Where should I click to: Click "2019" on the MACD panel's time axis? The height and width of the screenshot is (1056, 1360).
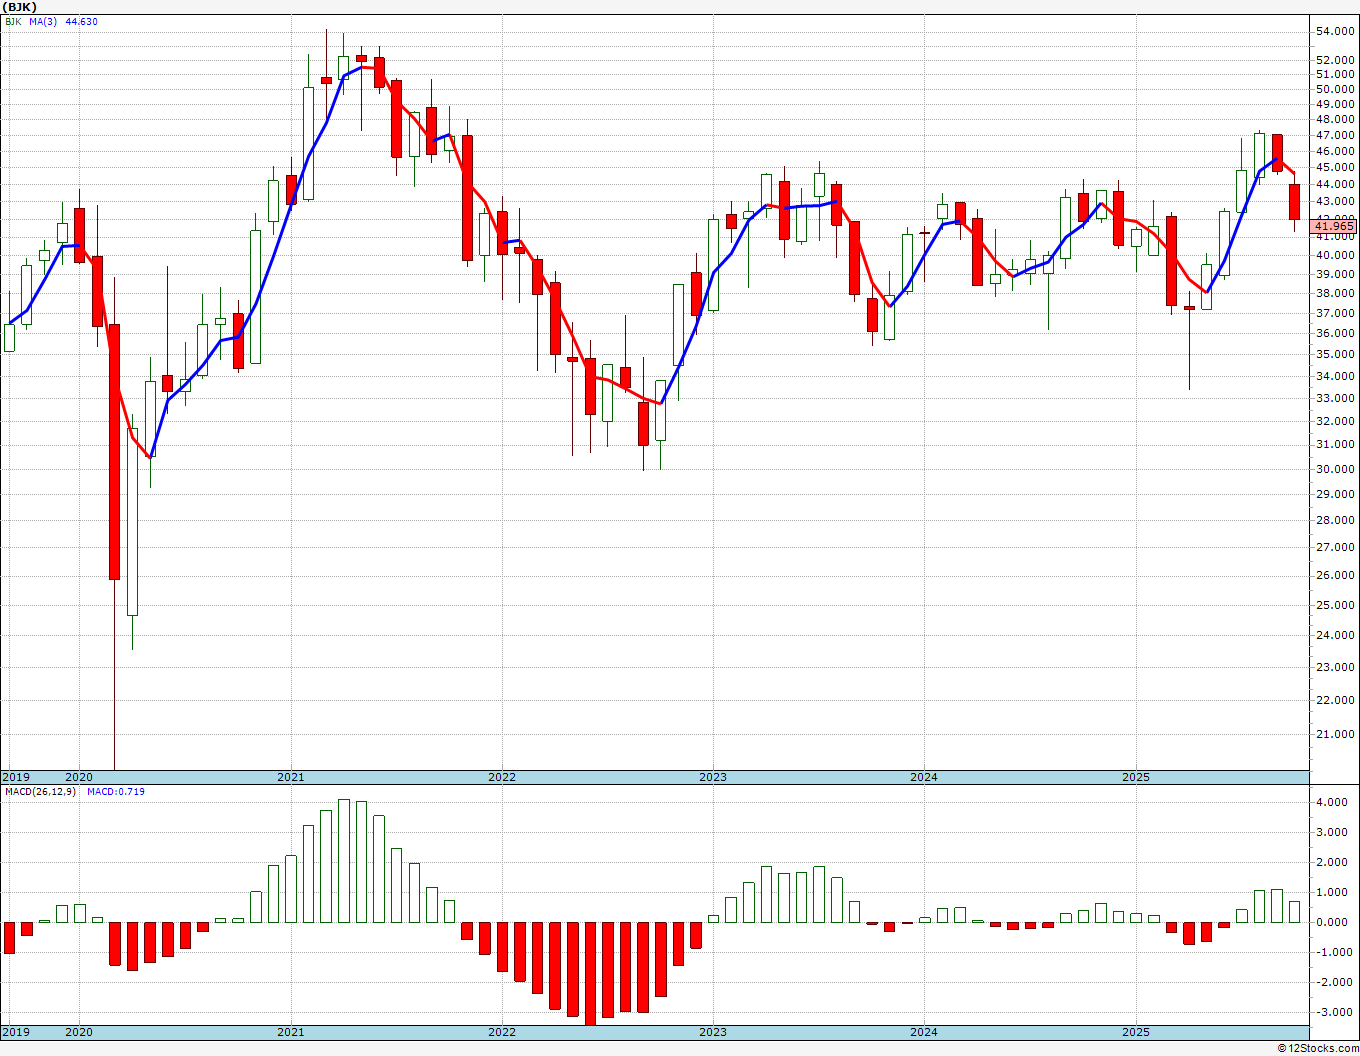coord(15,1032)
